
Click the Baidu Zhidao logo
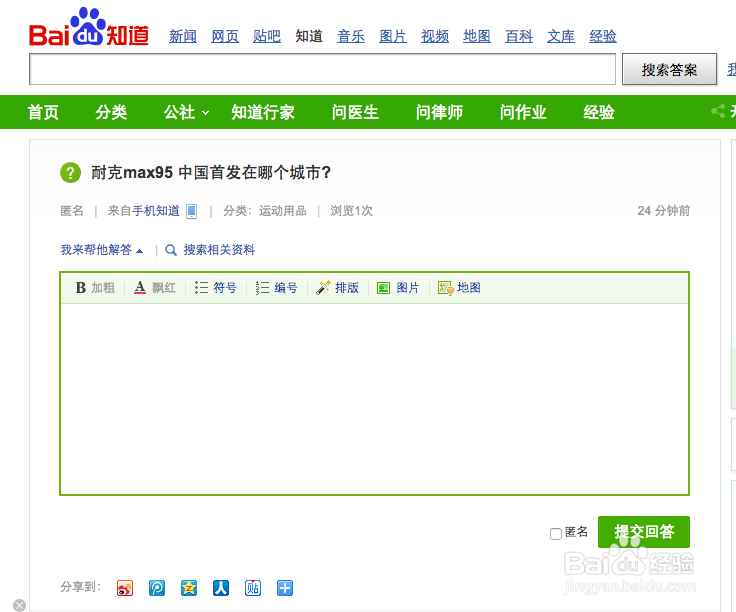pyautogui.click(x=89, y=28)
